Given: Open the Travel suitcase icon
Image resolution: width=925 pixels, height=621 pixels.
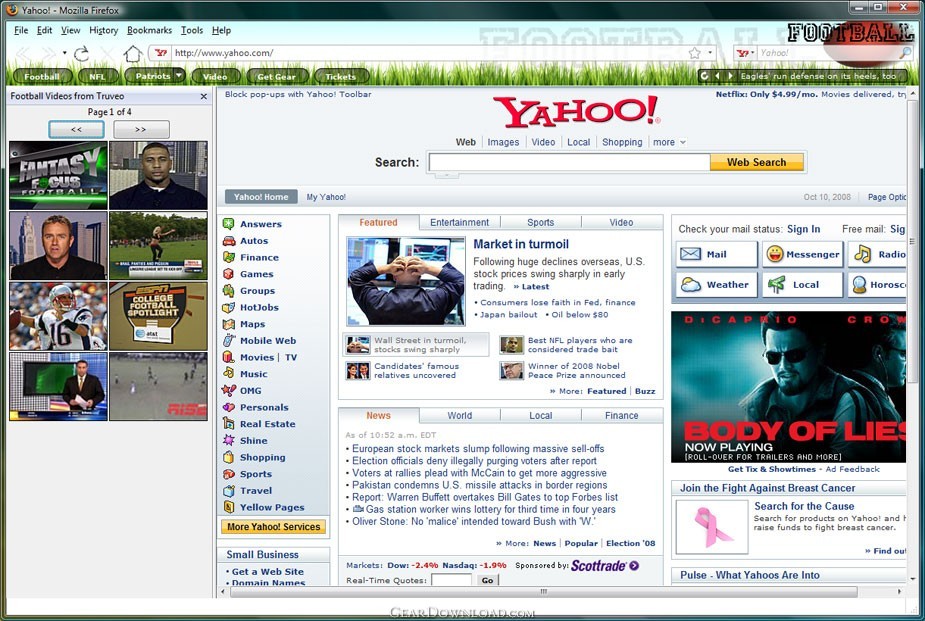Looking at the screenshot, I should [229, 490].
